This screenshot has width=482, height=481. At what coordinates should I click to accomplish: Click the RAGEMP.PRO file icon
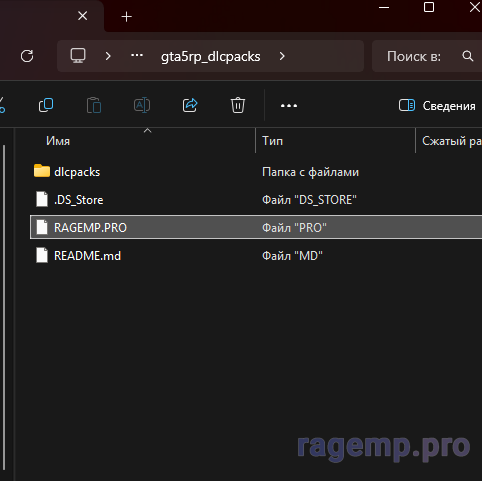pos(42,227)
